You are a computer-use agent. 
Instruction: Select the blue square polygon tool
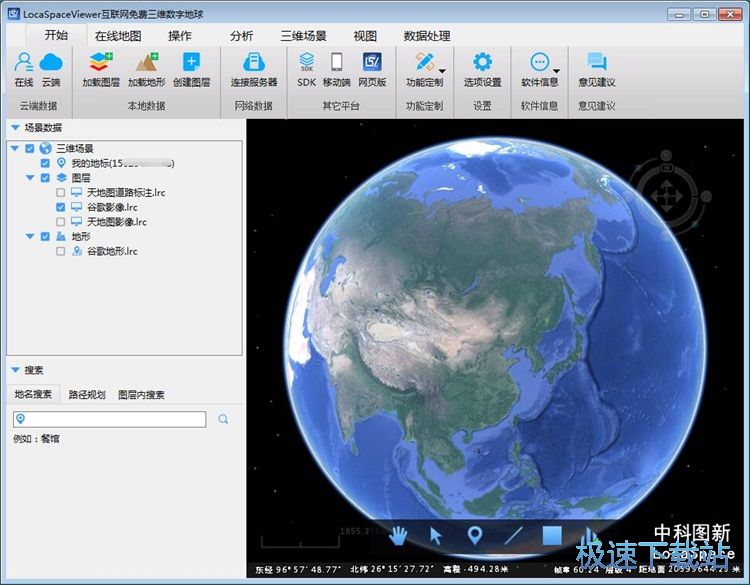tap(552, 536)
